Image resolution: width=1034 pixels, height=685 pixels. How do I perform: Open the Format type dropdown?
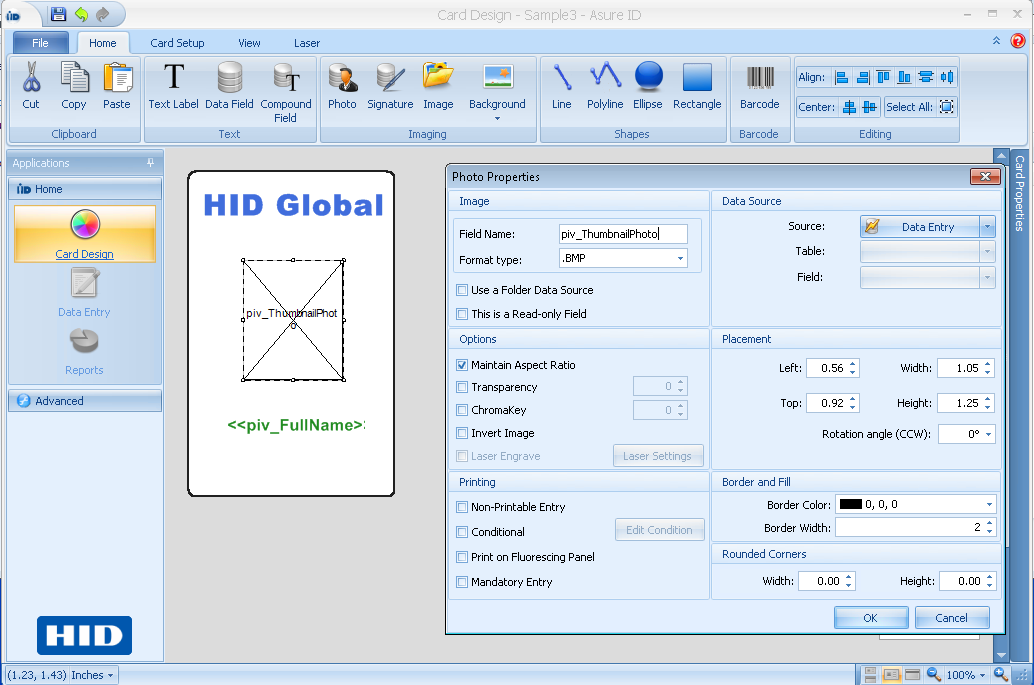pos(680,257)
